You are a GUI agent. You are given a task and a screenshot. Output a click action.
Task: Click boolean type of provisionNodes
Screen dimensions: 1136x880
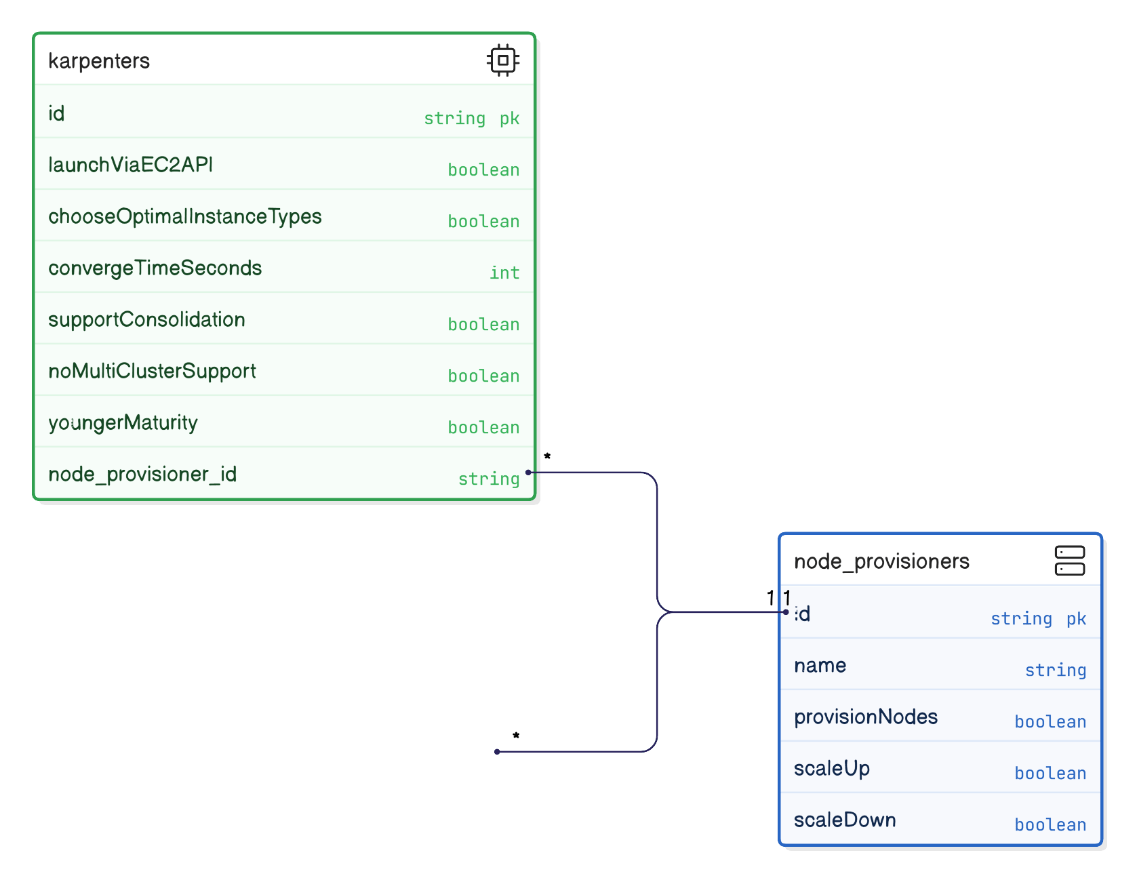[1050, 721]
